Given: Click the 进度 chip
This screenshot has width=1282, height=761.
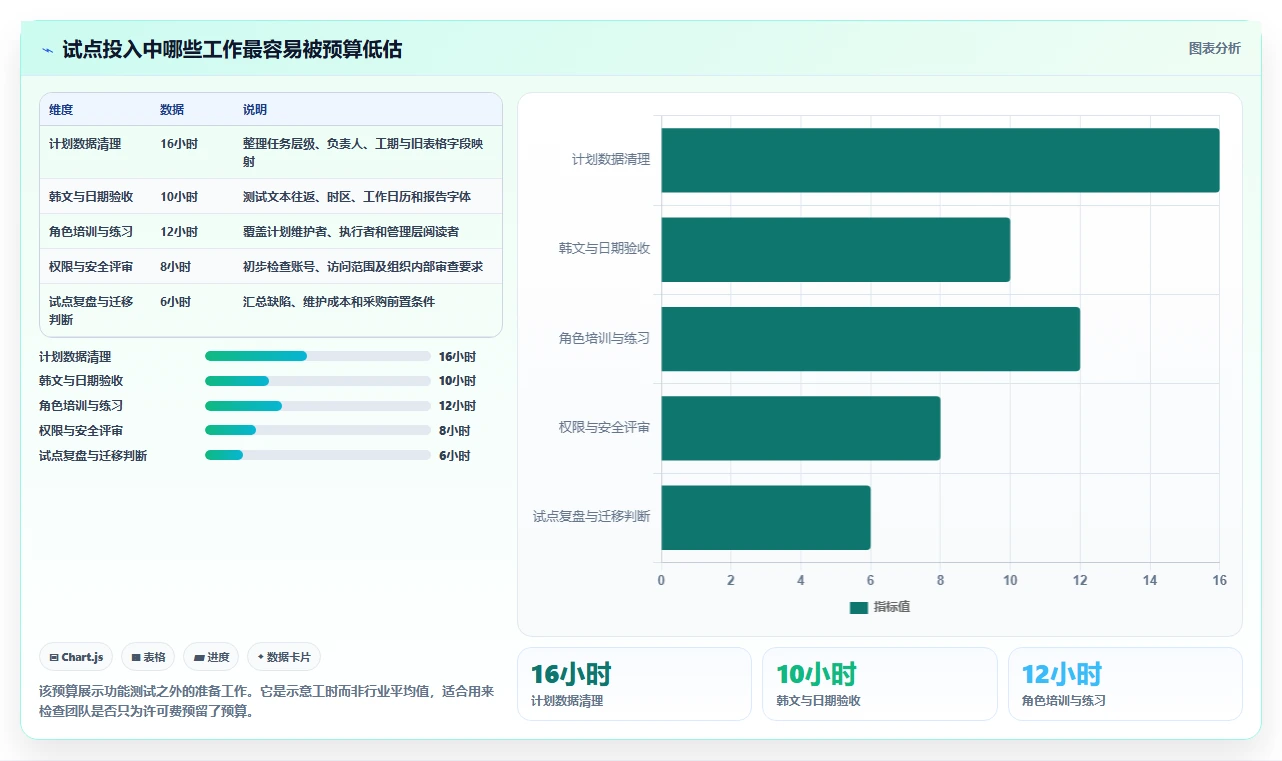Looking at the screenshot, I should point(211,657).
